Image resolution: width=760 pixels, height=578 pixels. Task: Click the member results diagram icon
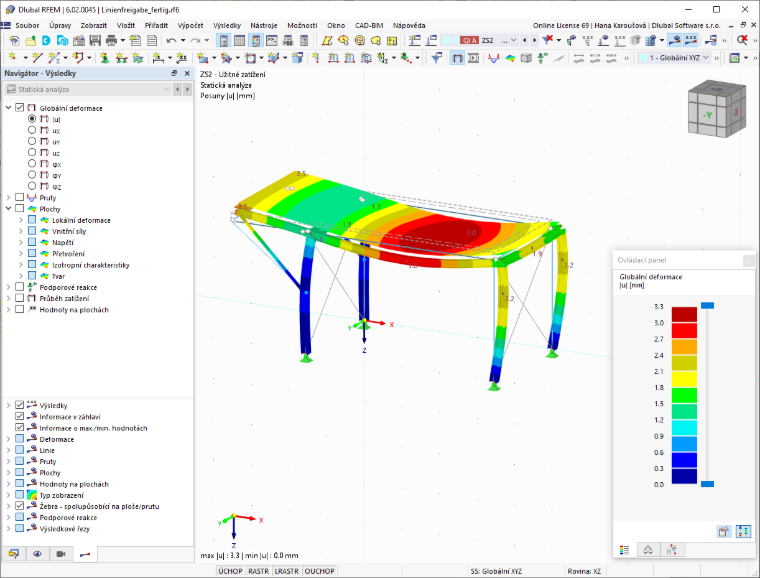(x=493, y=58)
